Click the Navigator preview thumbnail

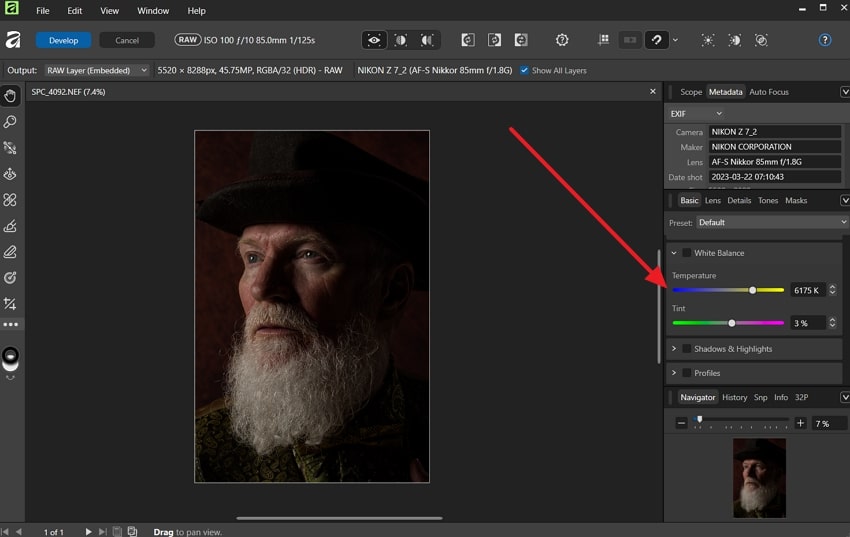tap(759, 477)
